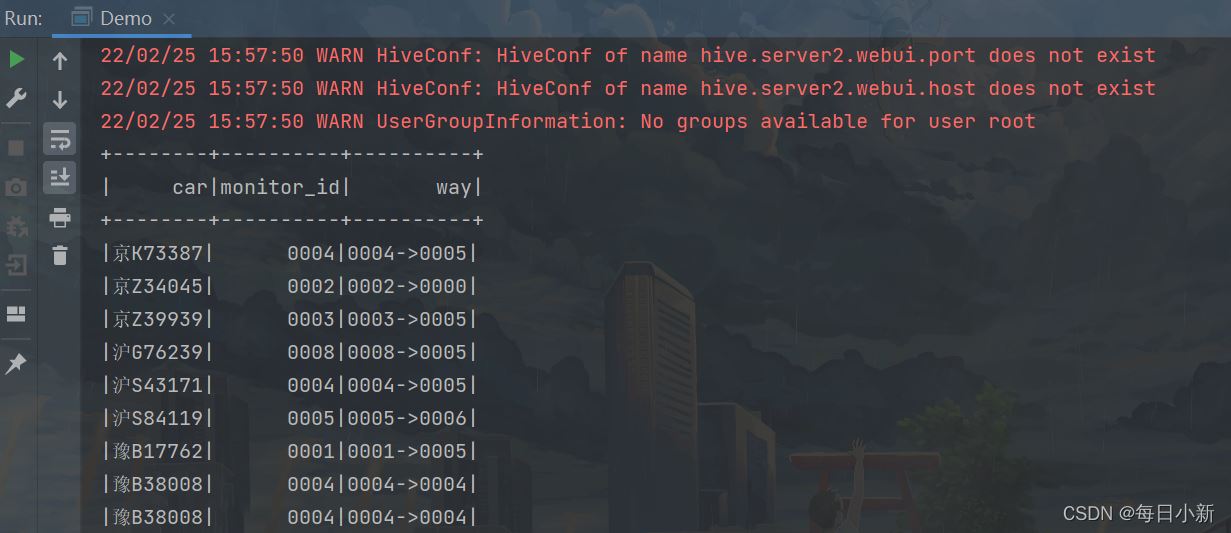Open run configuration via the wrench icon

[16, 98]
